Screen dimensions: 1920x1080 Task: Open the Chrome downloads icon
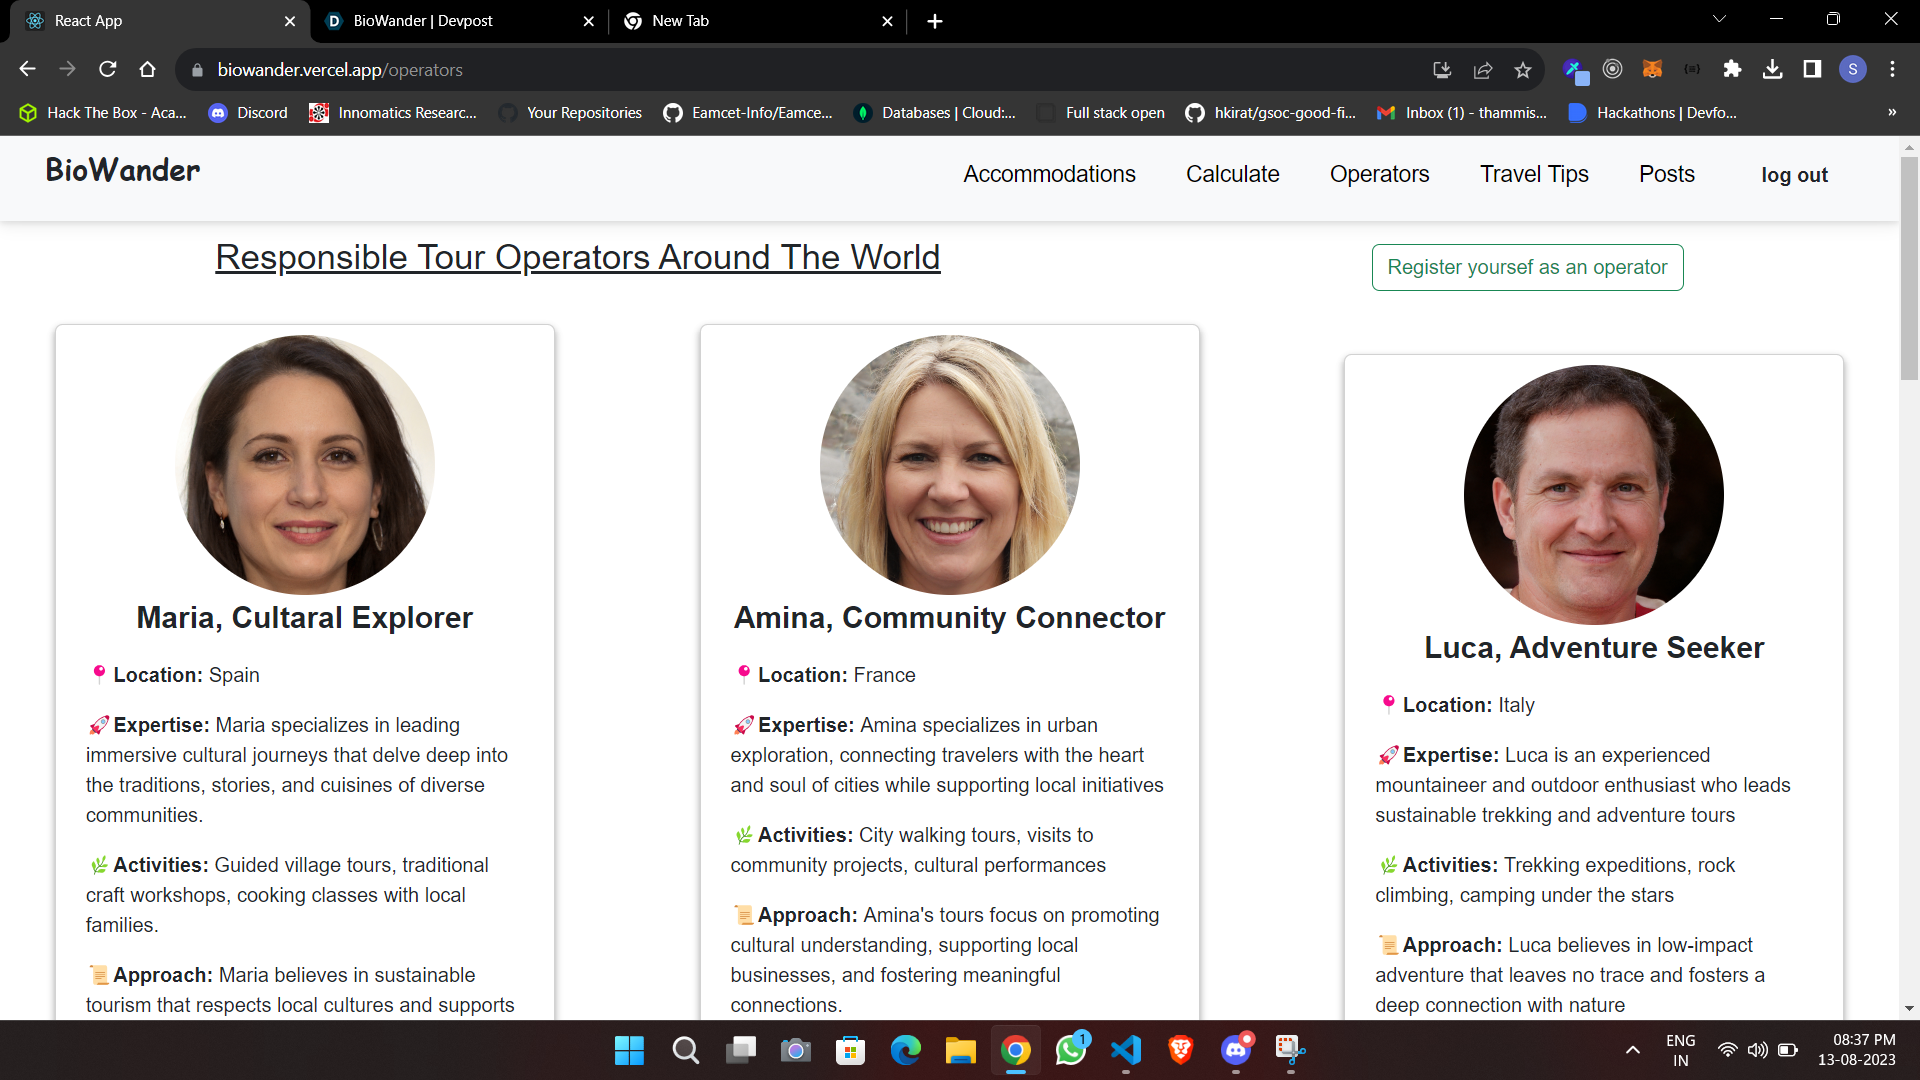point(1772,69)
